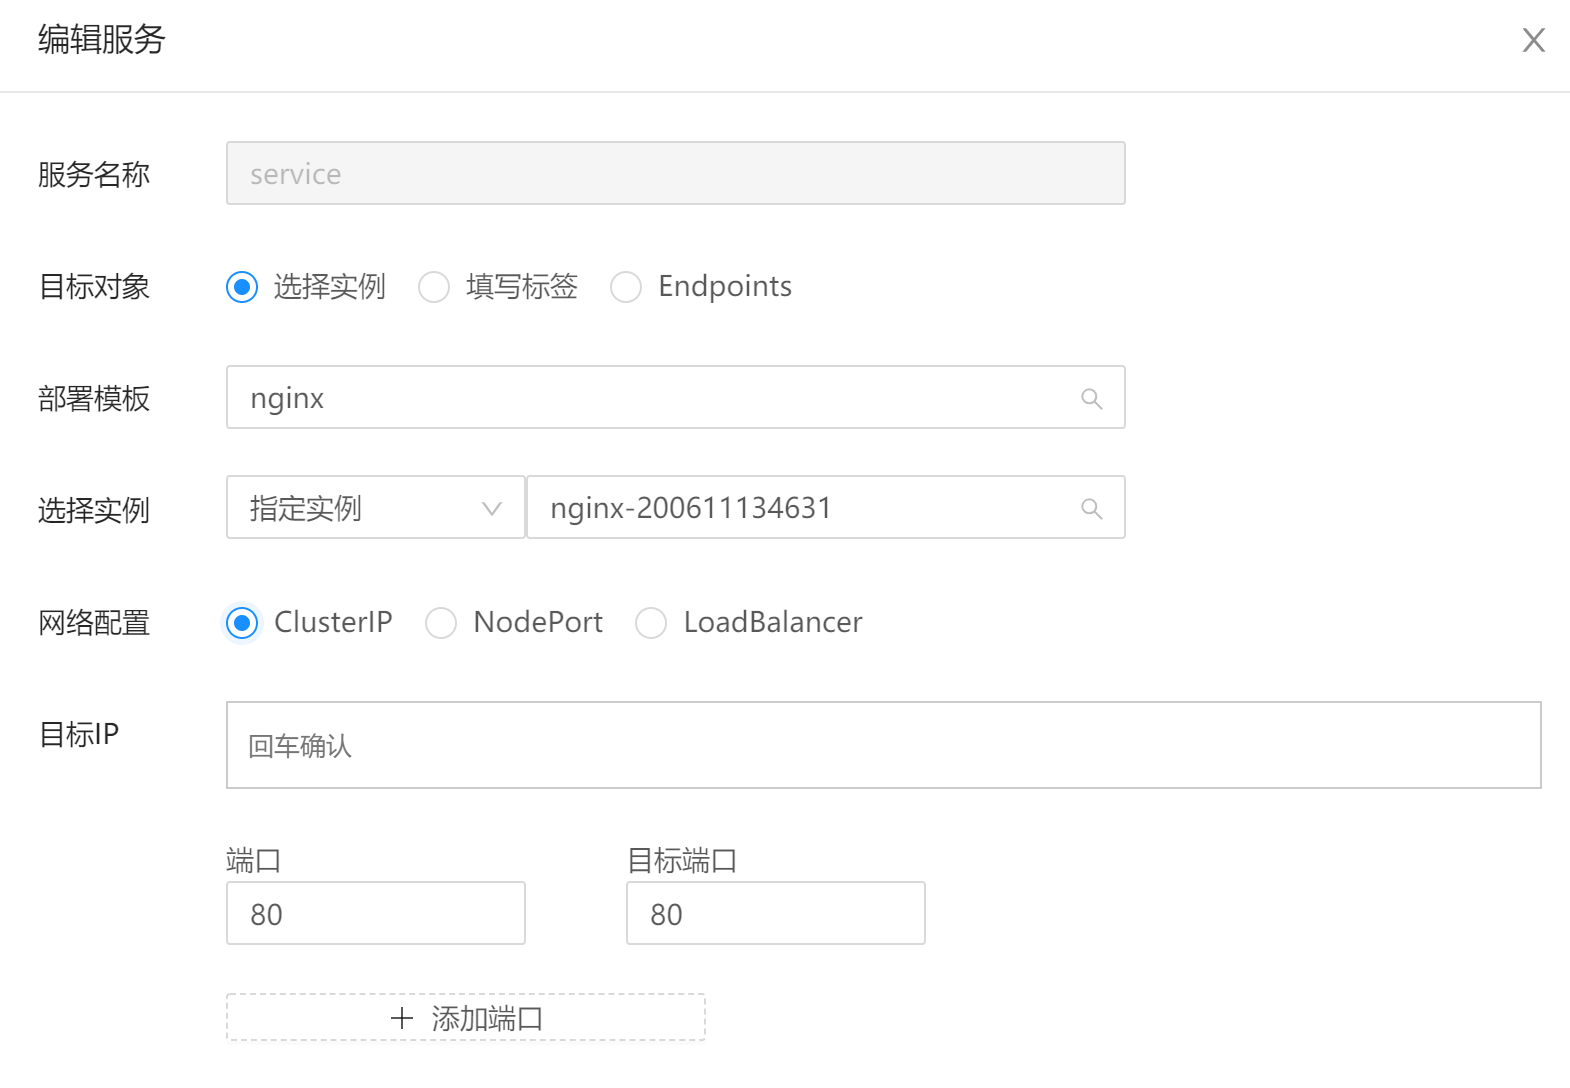1570x1088 pixels.
Task: Open the nginx-200611134631 instance selector
Action: [800, 508]
